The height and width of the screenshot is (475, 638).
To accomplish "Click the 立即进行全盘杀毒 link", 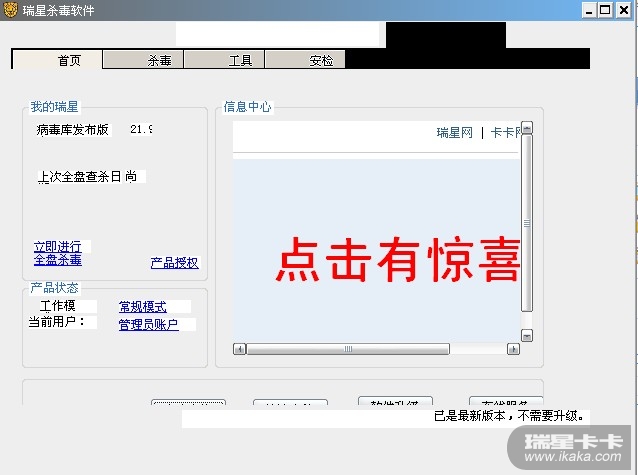I will [58, 253].
